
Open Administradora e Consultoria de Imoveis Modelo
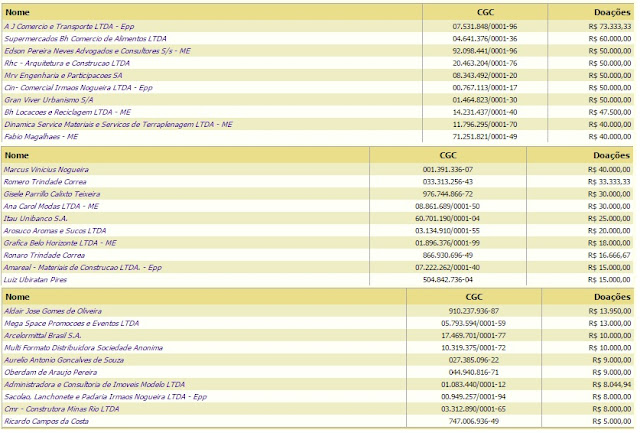[94, 384]
